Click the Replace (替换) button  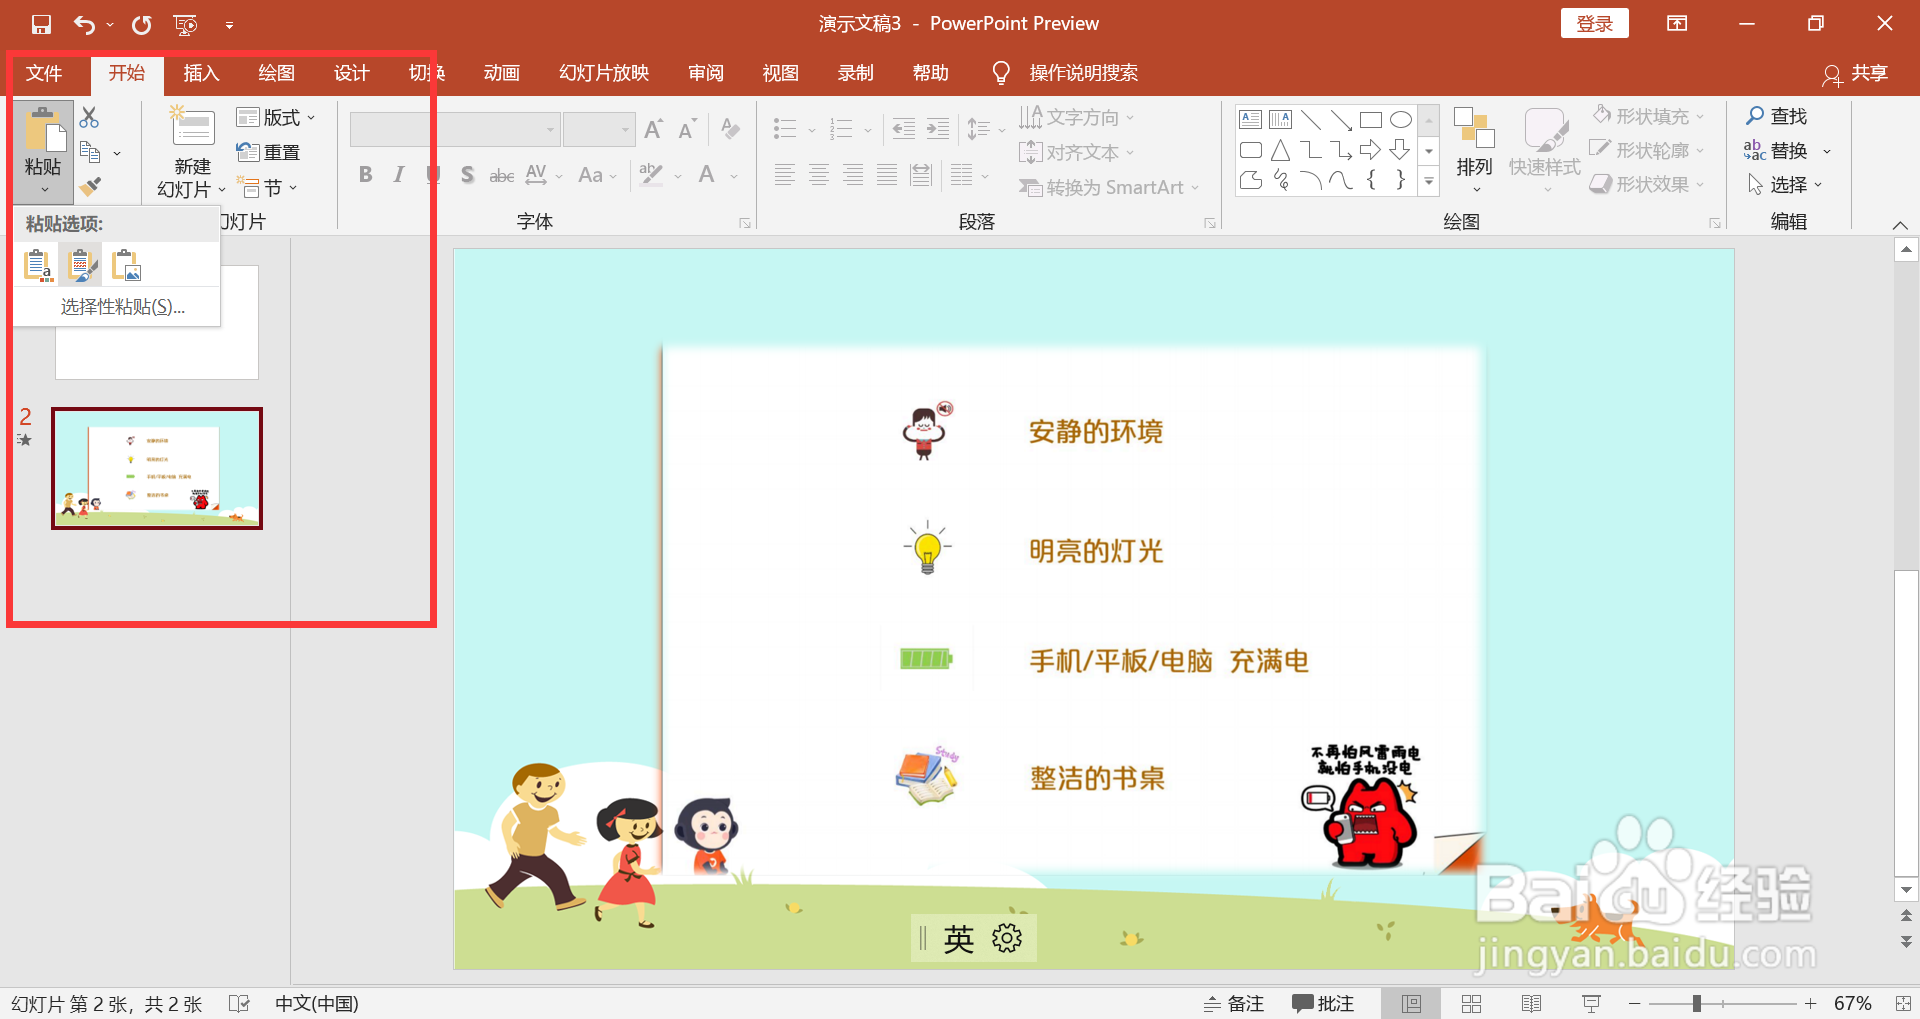(x=1776, y=150)
